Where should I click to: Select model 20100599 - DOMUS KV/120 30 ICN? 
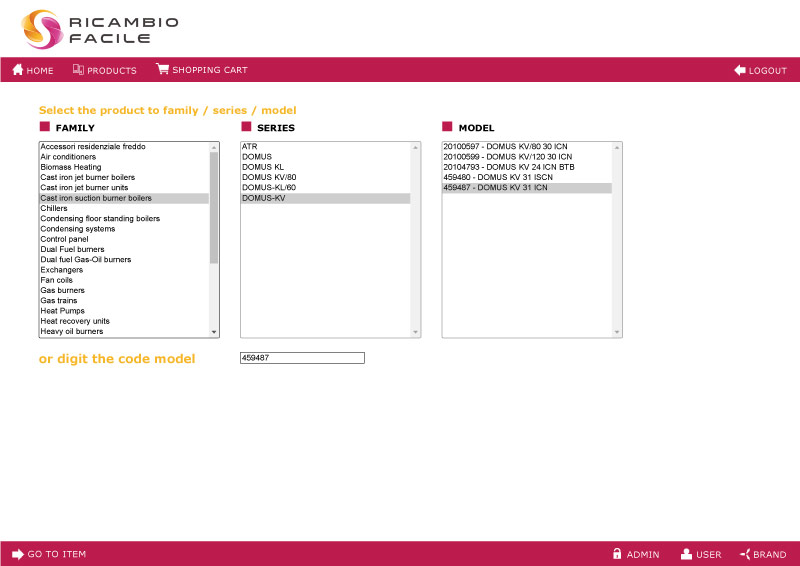coord(527,157)
